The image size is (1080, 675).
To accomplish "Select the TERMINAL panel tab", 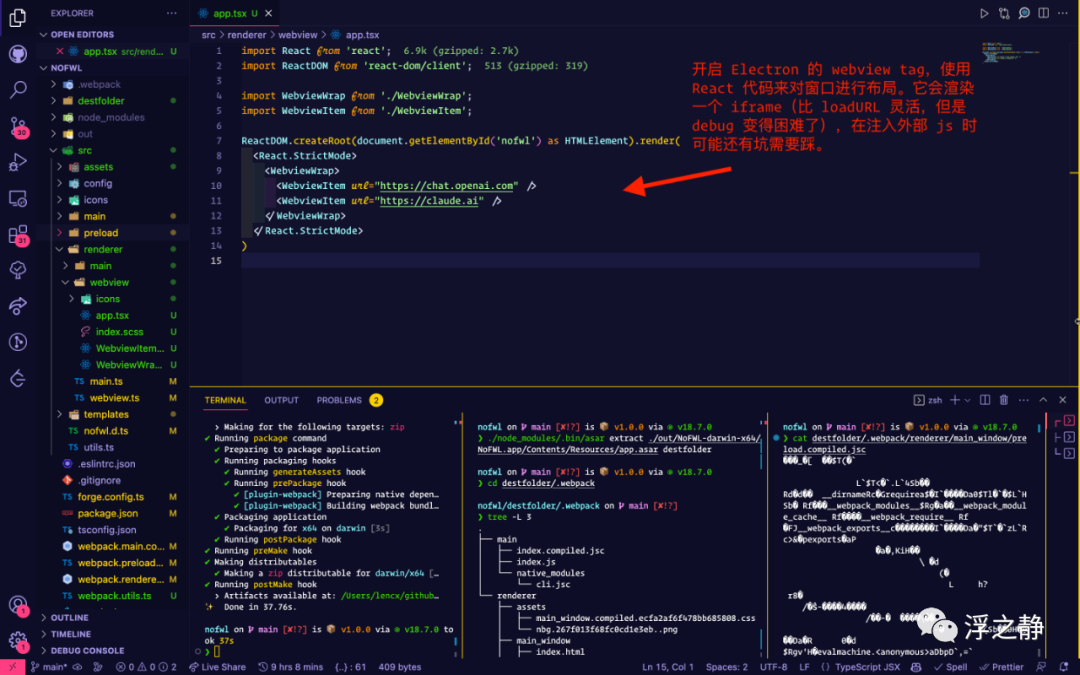I will click(225, 400).
